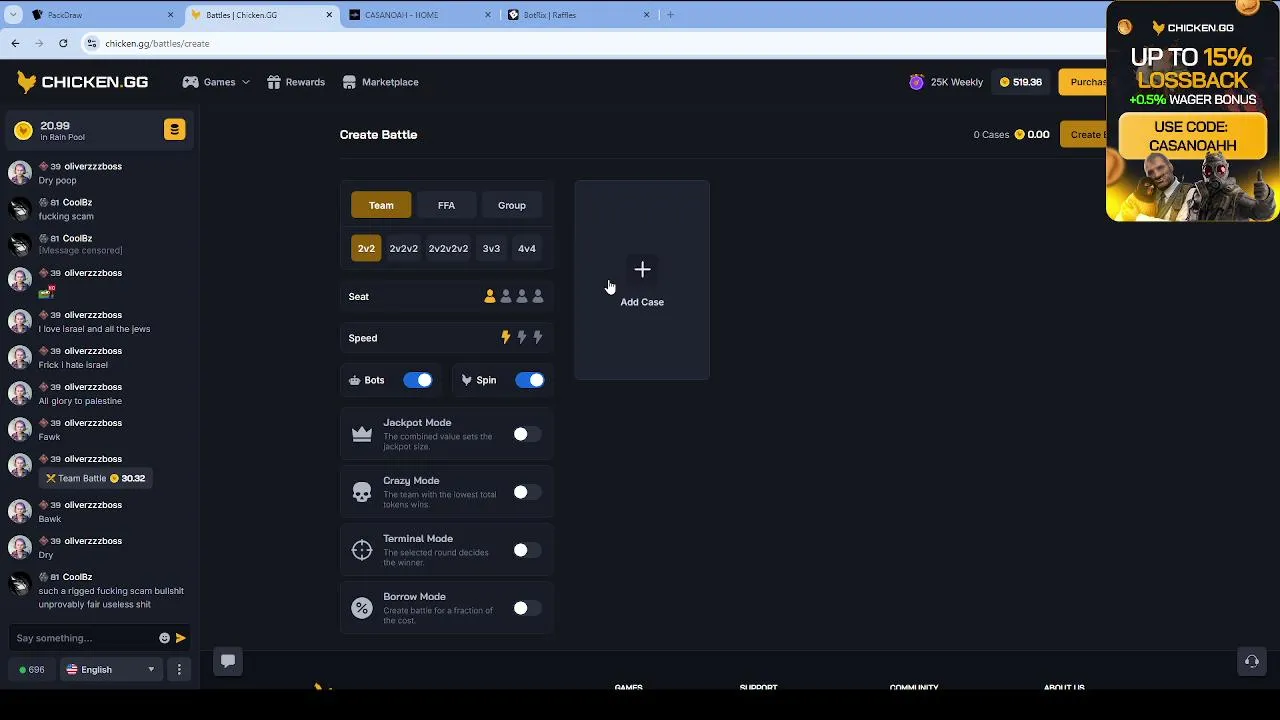
Task: Click the Add Case card
Action: click(642, 280)
